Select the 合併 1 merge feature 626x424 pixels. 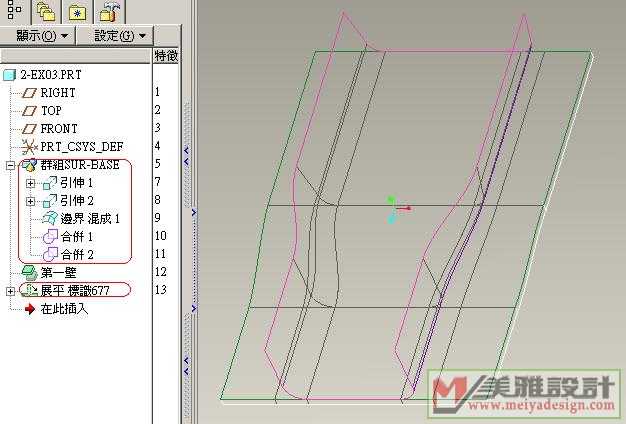[x=77, y=236]
